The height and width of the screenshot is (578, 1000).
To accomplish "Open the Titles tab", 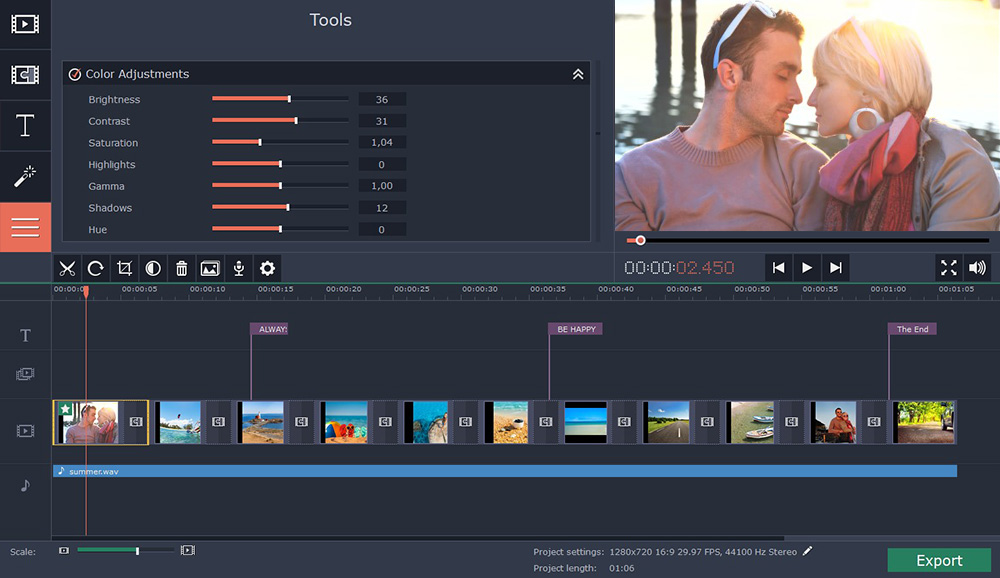I will [25, 126].
